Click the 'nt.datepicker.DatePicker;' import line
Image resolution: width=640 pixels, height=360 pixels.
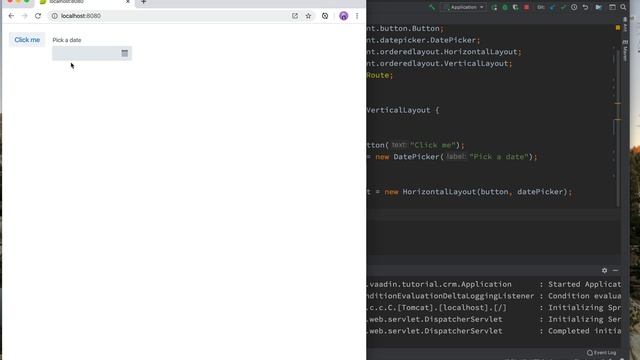click(423, 40)
